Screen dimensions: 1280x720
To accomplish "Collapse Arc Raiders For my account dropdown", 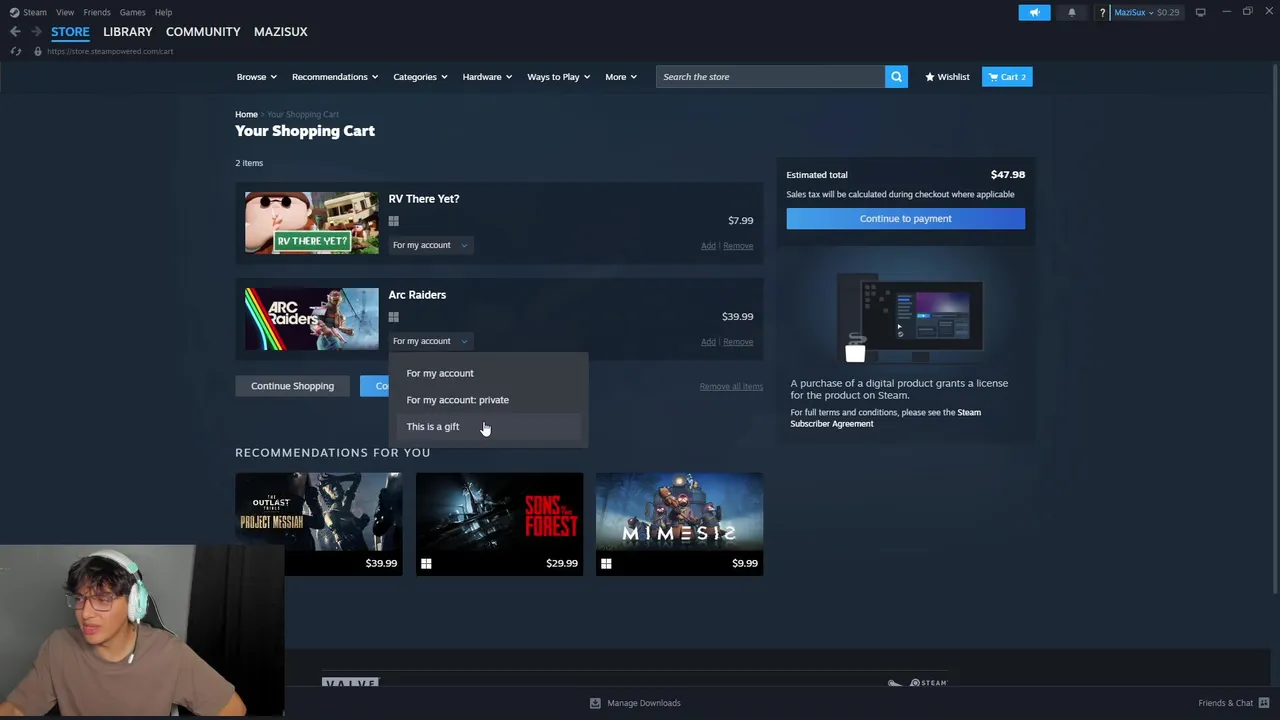I will (430, 341).
